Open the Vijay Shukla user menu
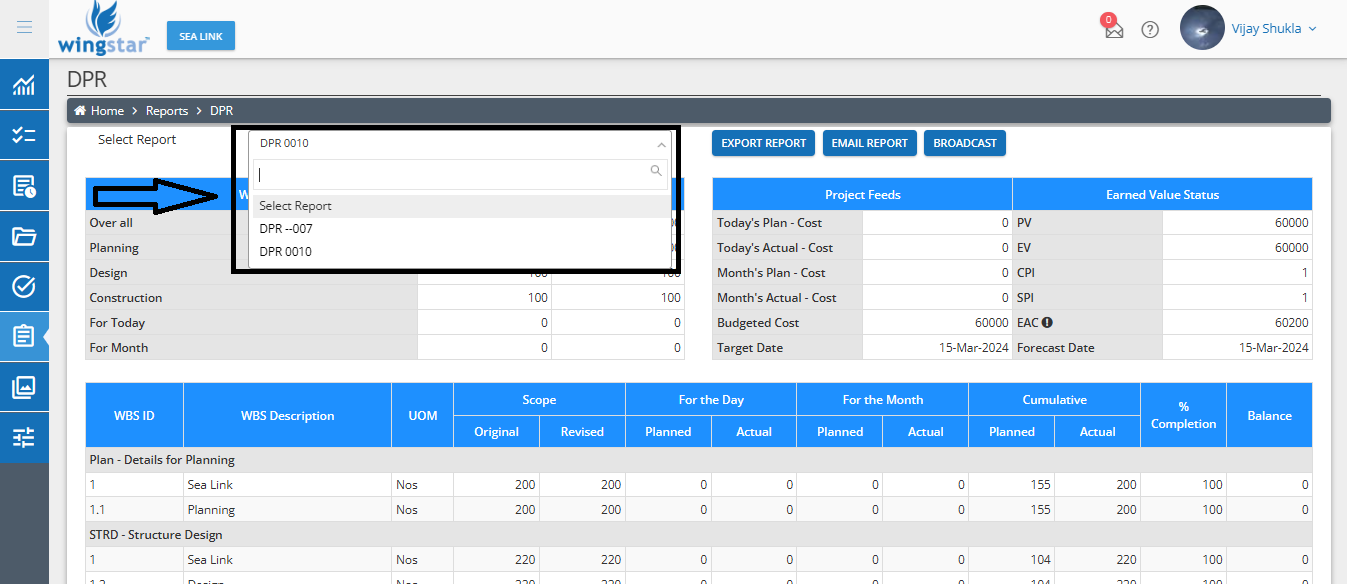Viewport: 1347px width, 584px height. coord(1273,28)
